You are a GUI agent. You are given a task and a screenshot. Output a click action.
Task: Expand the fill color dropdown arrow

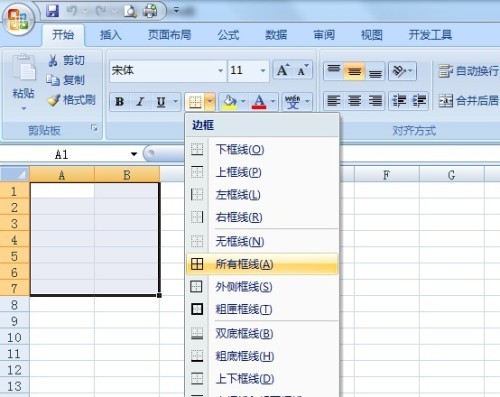click(x=243, y=102)
